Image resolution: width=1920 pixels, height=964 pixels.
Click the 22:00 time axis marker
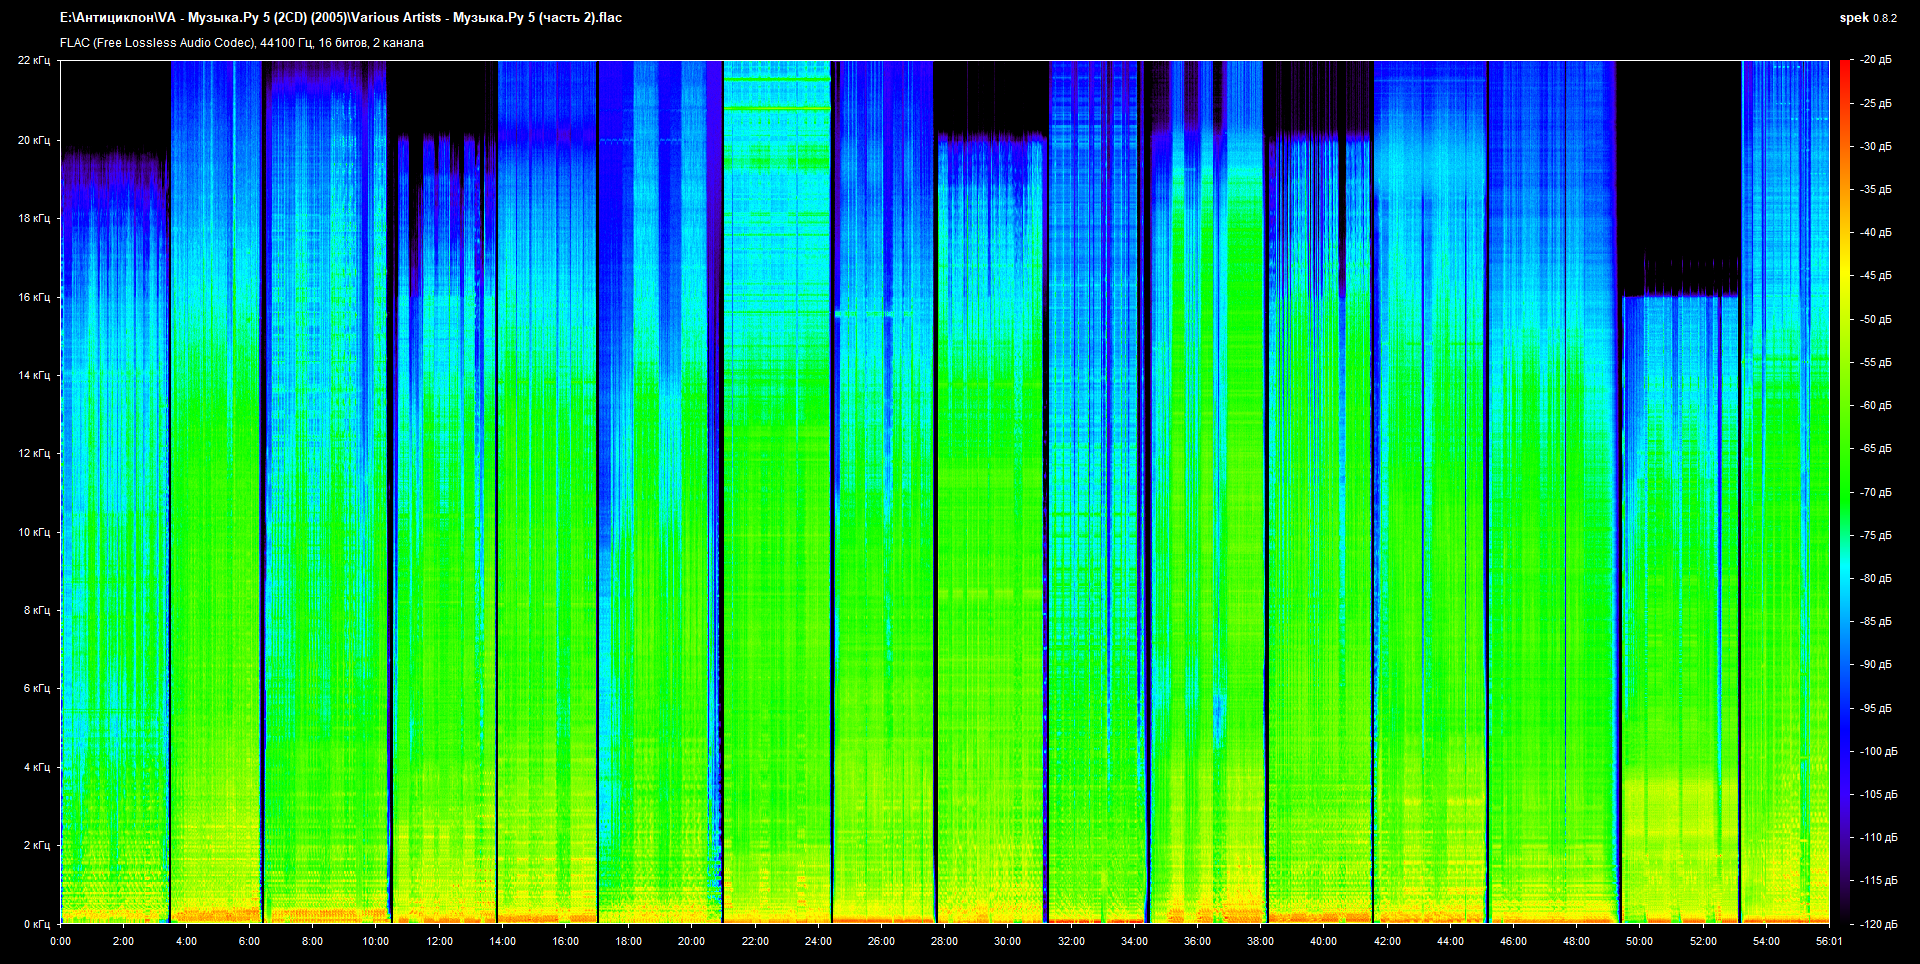[x=755, y=941]
